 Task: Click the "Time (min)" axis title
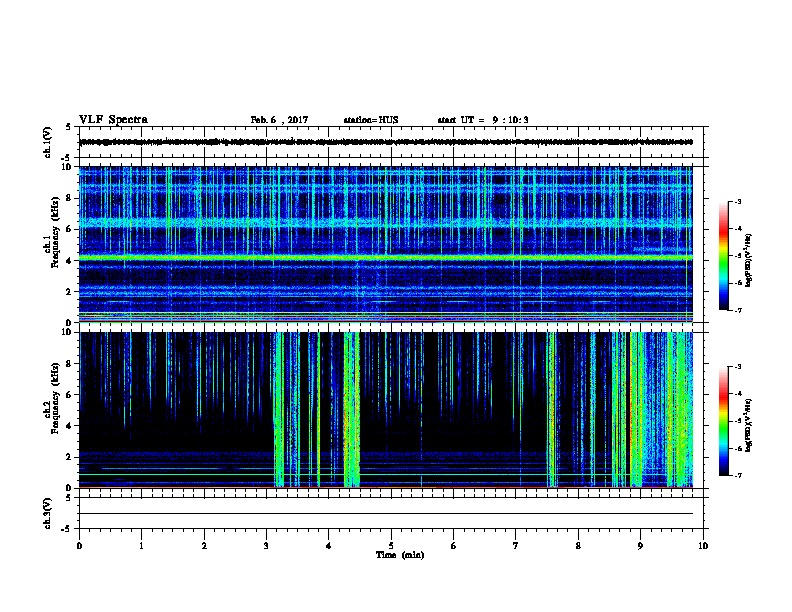[x=400, y=555]
